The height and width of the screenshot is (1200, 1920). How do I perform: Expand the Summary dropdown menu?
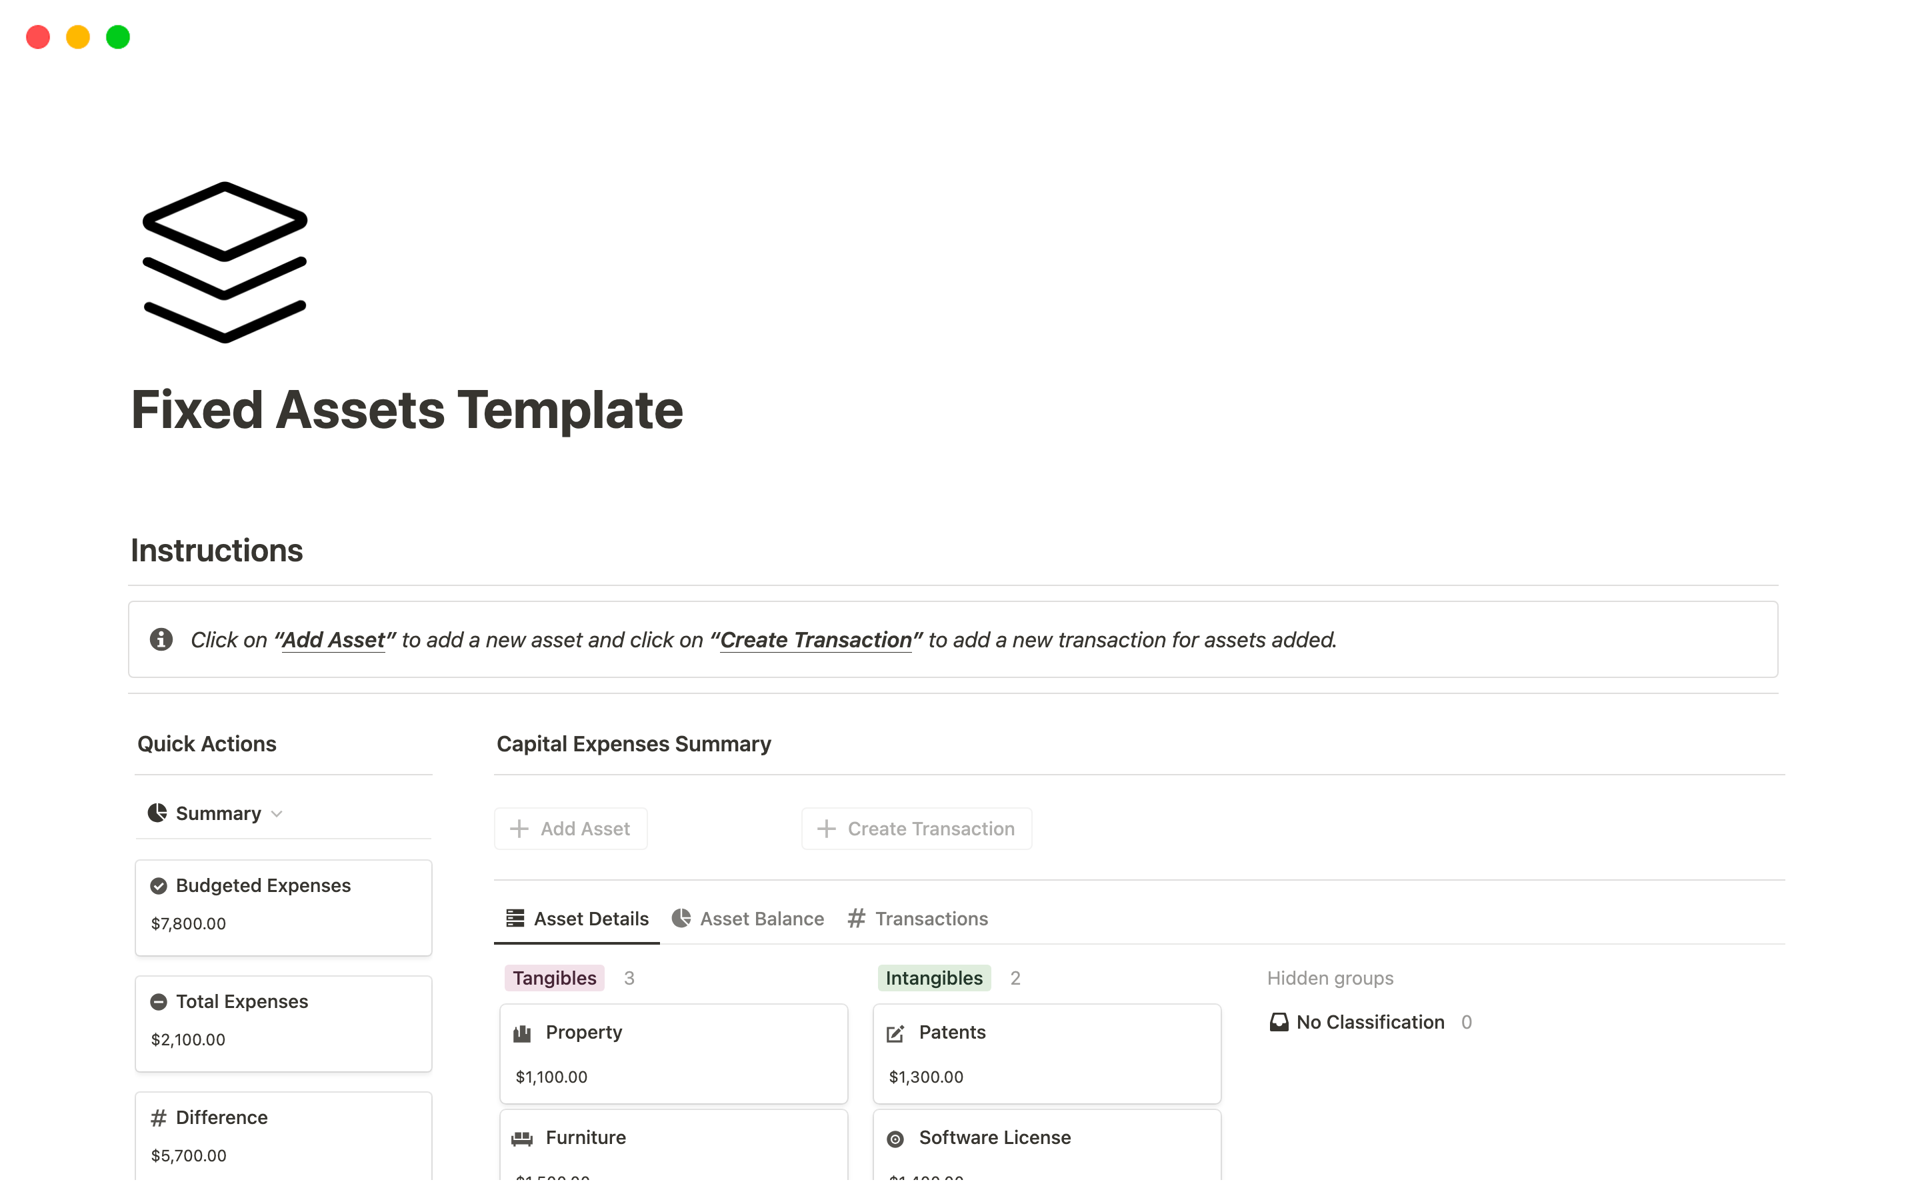(278, 813)
